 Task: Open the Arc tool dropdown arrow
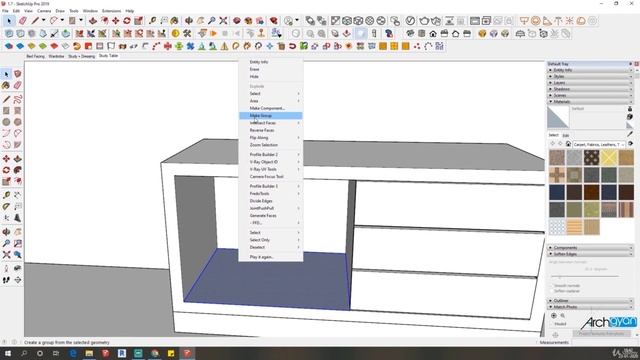click(62, 20)
